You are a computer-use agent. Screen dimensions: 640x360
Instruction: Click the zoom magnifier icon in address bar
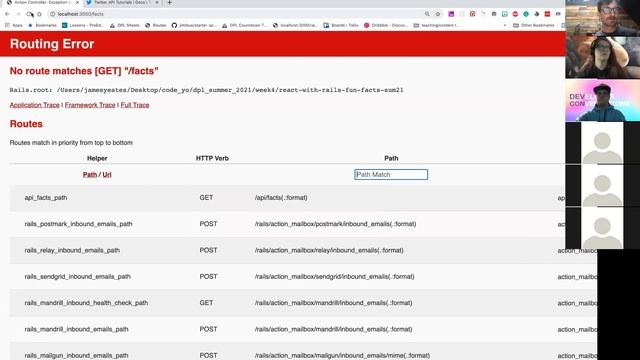(x=427, y=14)
